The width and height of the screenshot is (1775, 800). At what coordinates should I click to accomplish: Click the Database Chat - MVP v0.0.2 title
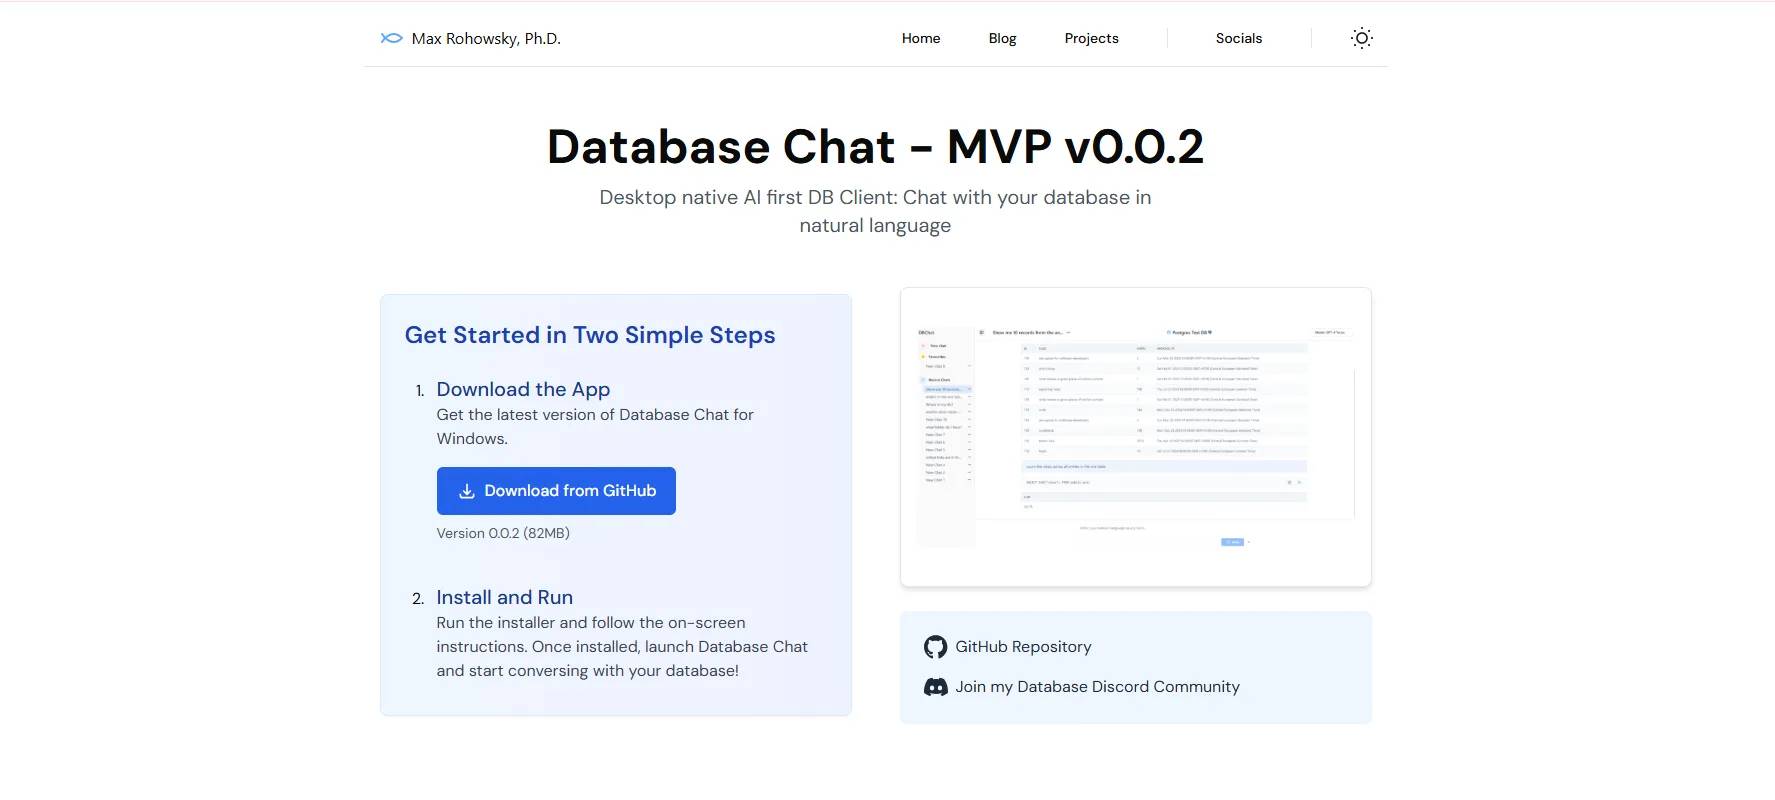[875, 147]
